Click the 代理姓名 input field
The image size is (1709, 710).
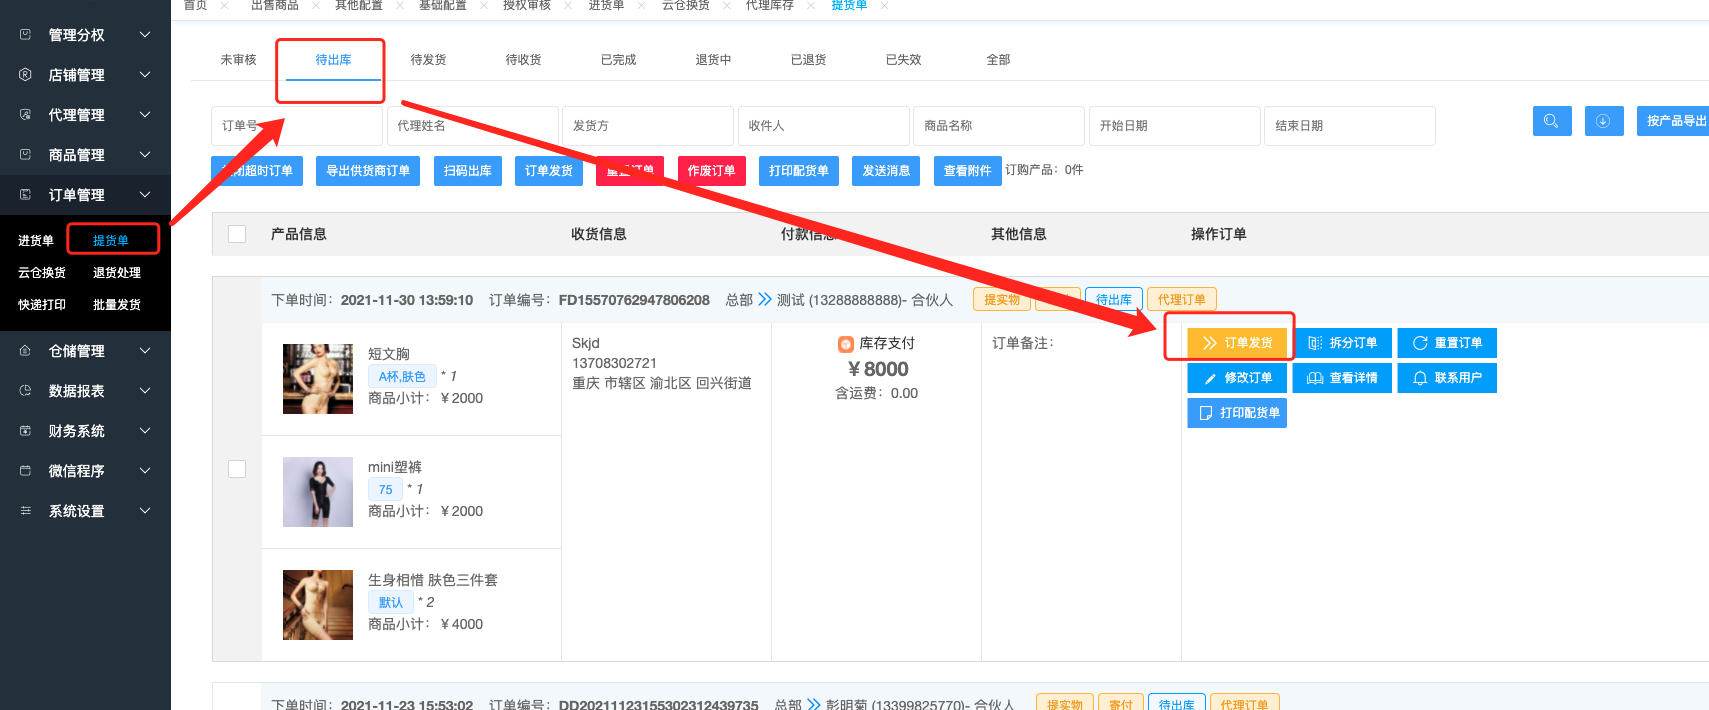(472, 126)
